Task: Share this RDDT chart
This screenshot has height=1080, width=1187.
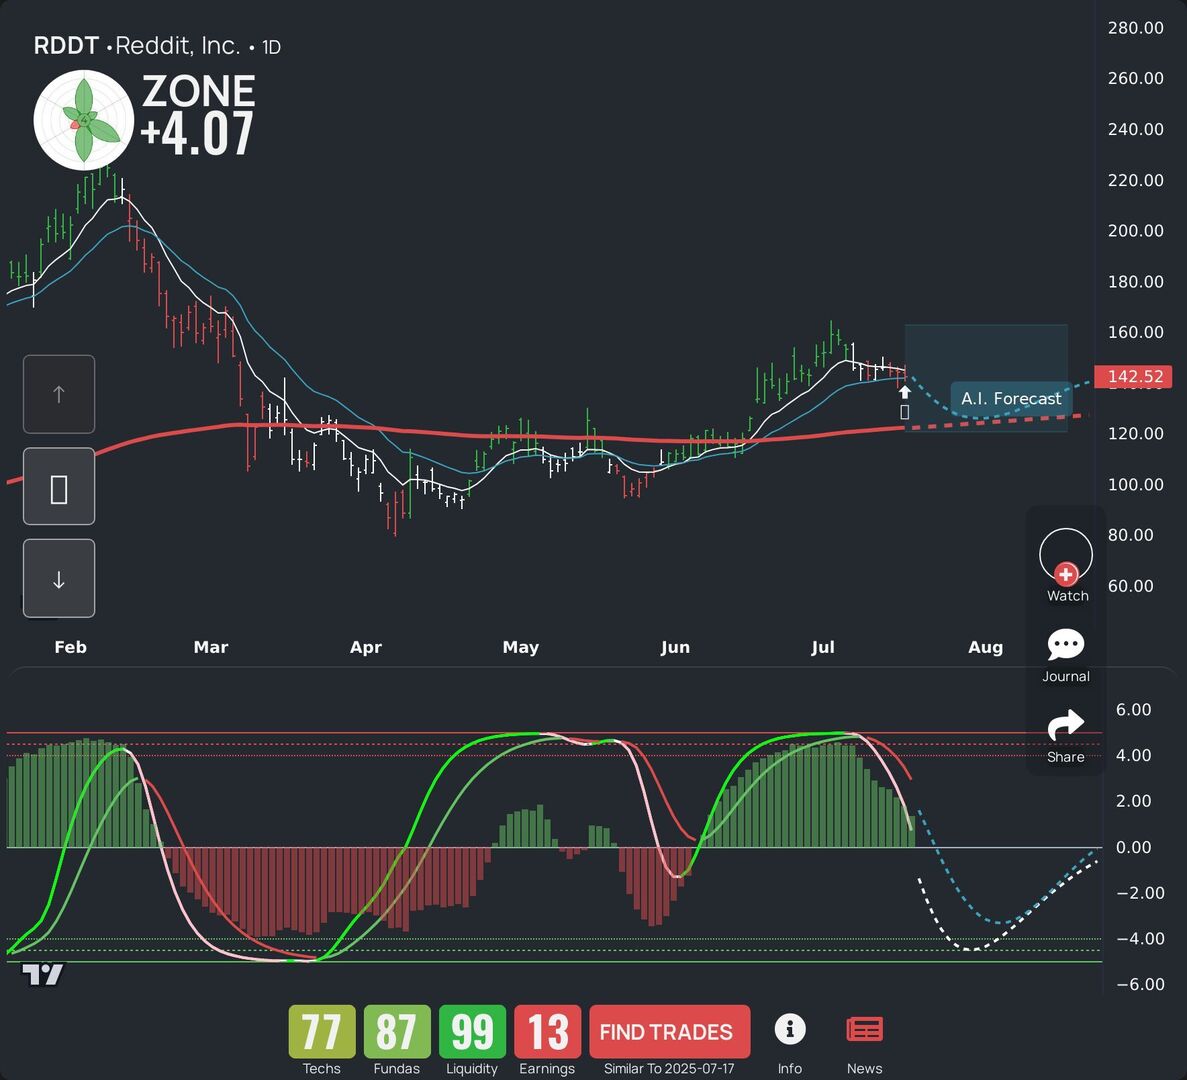Action: pos(1066,736)
